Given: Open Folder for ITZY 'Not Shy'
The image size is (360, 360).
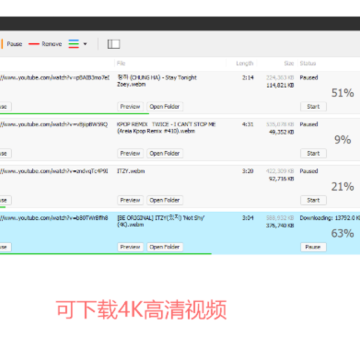Looking at the screenshot, I should pos(165,247).
